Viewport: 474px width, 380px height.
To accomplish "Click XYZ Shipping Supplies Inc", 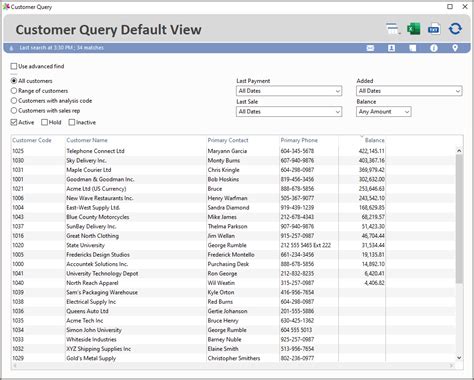I will coord(98,349).
